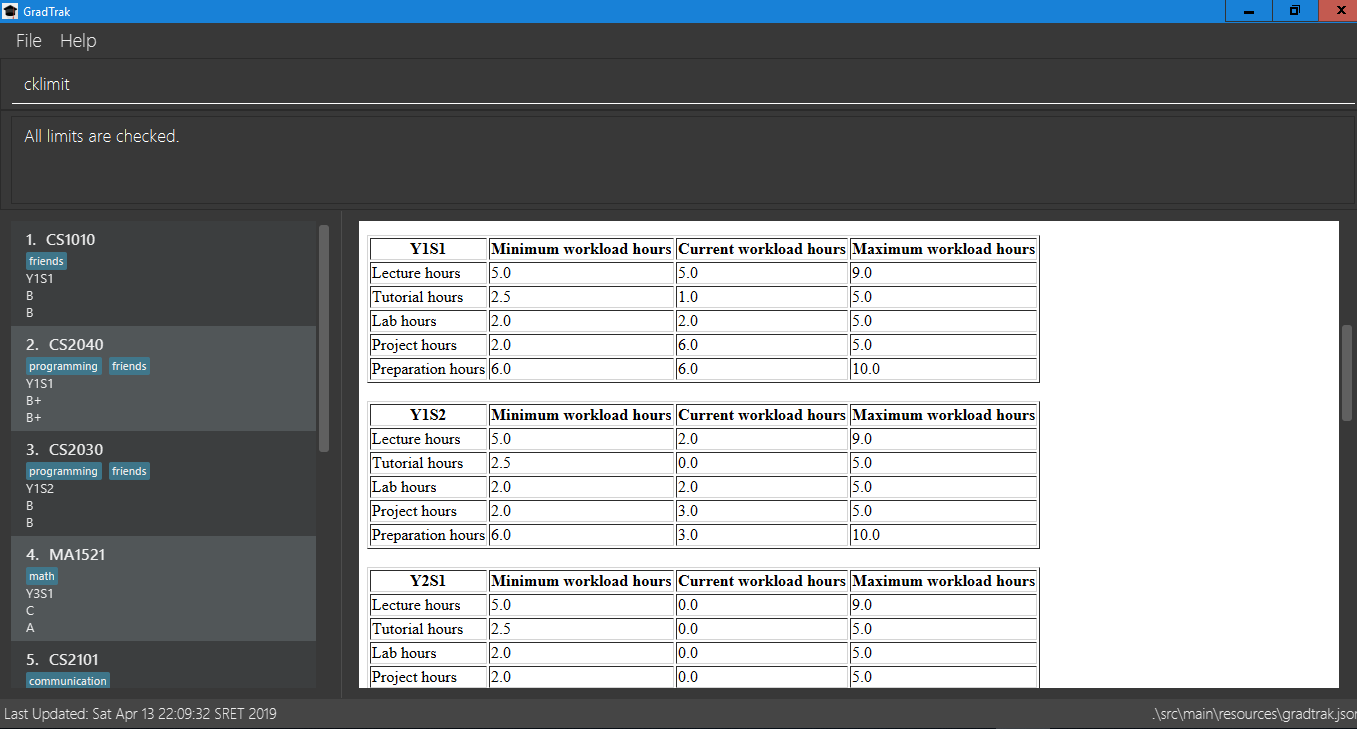Click the Last Updated status bar text
This screenshot has height=729, width=1357.
pos(141,714)
